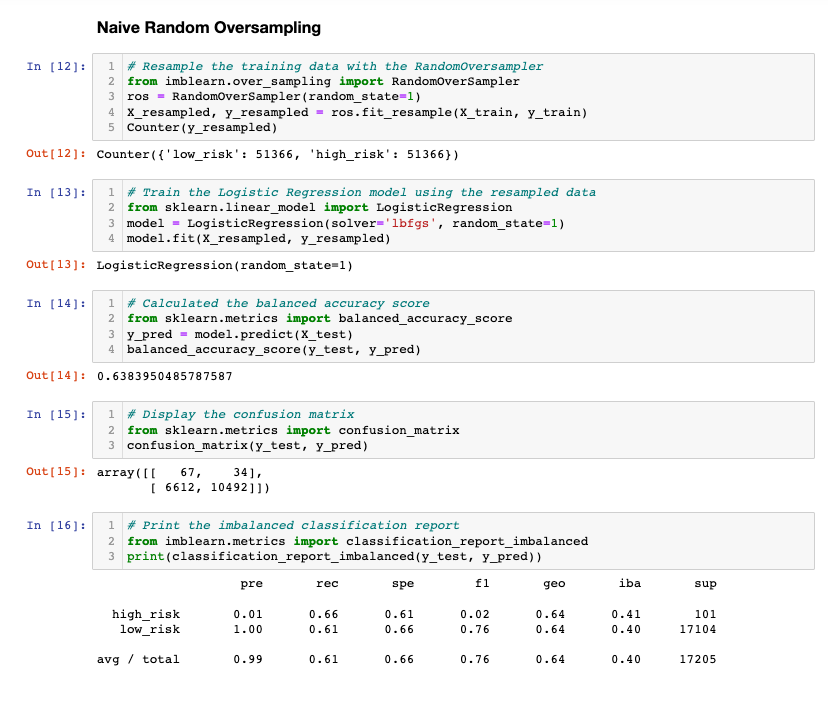The width and height of the screenshot is (828, 704).
Task: Click the confusion_matrix import line
Action: (293, 430)
